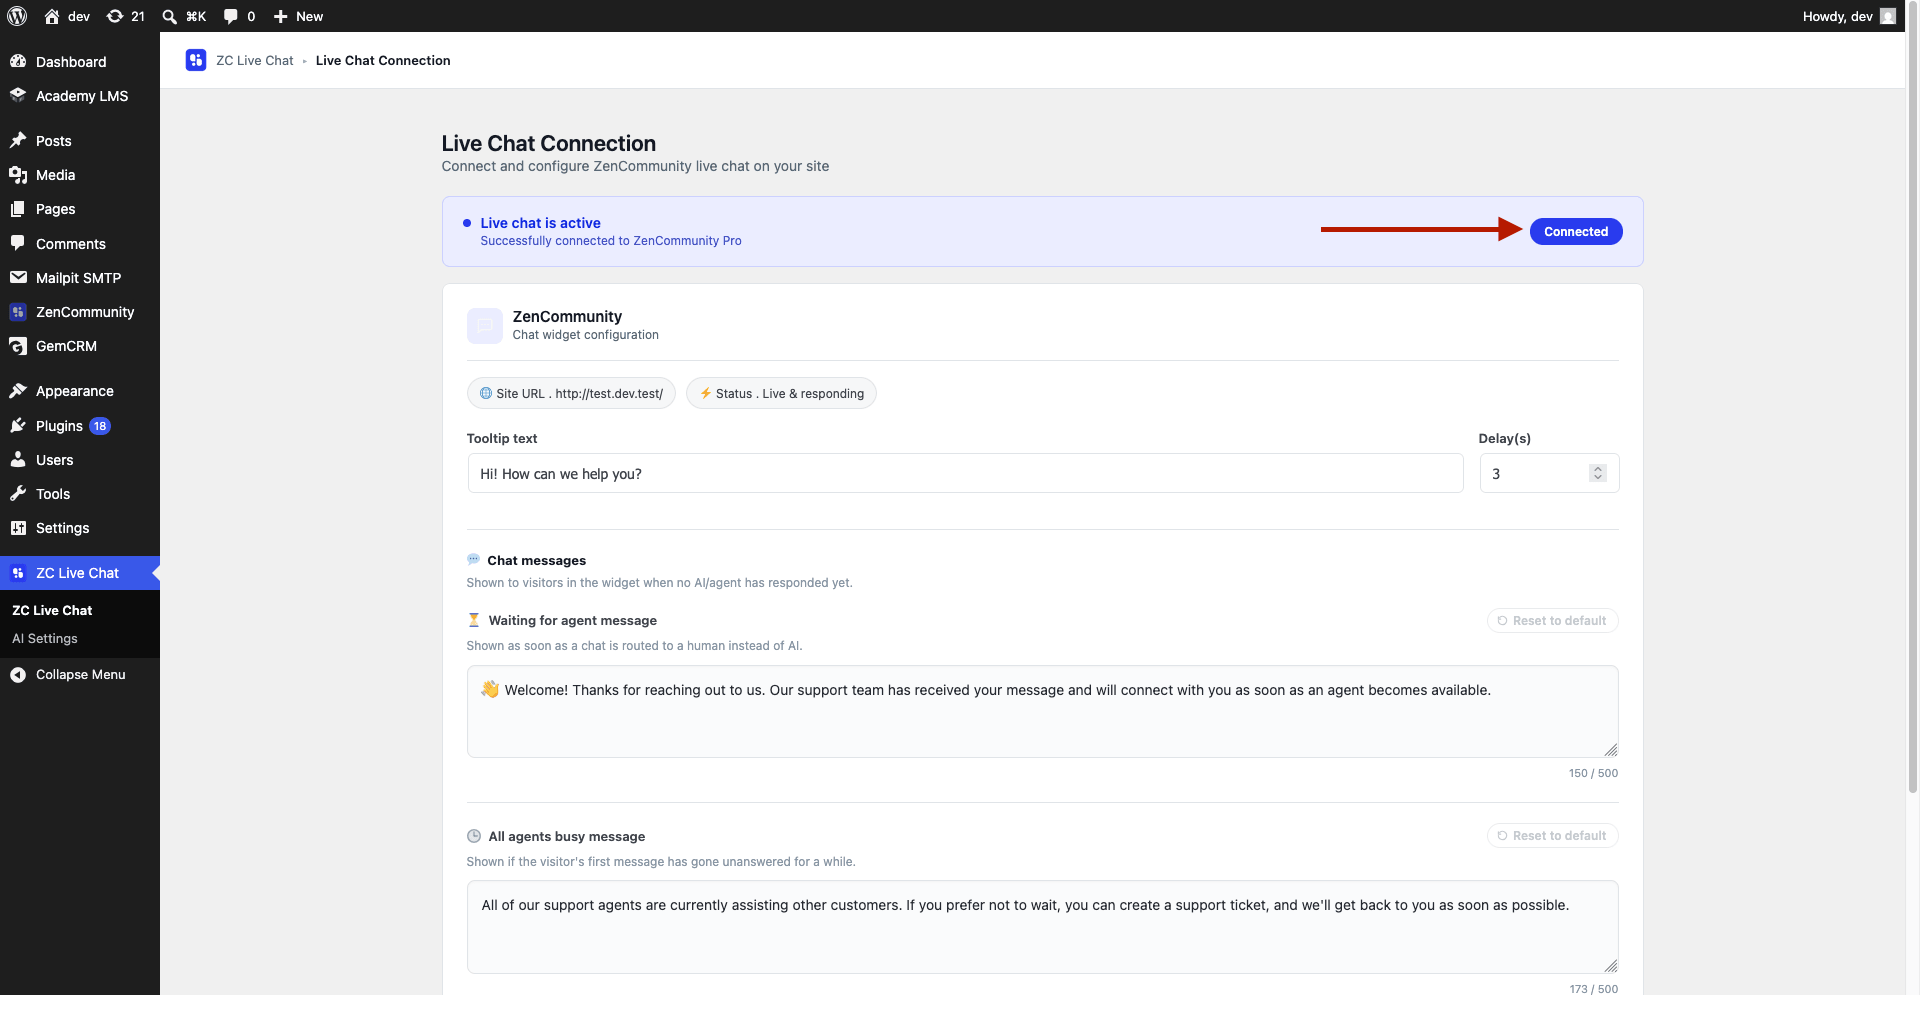Click the Howdy, dev account menu
1920x1018 pixels.
[1849, 16]
